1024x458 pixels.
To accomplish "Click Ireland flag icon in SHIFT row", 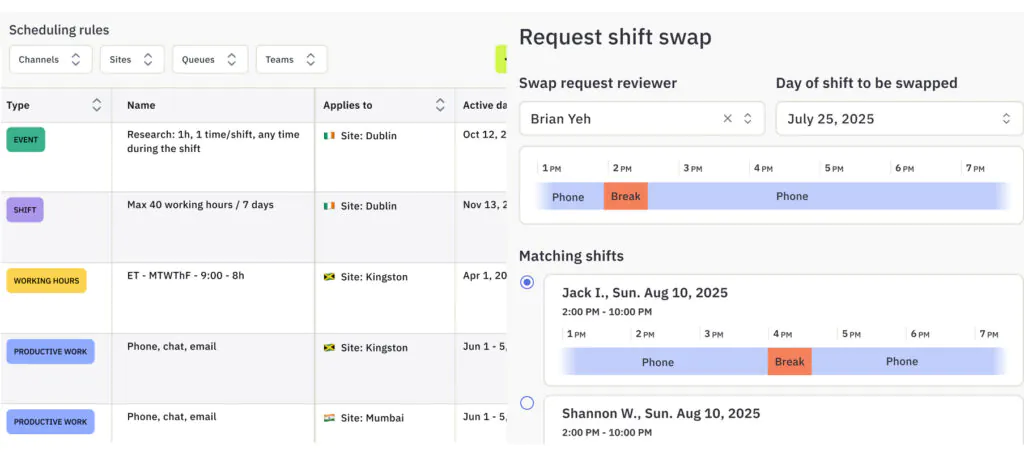I will (x=329, y=206).
